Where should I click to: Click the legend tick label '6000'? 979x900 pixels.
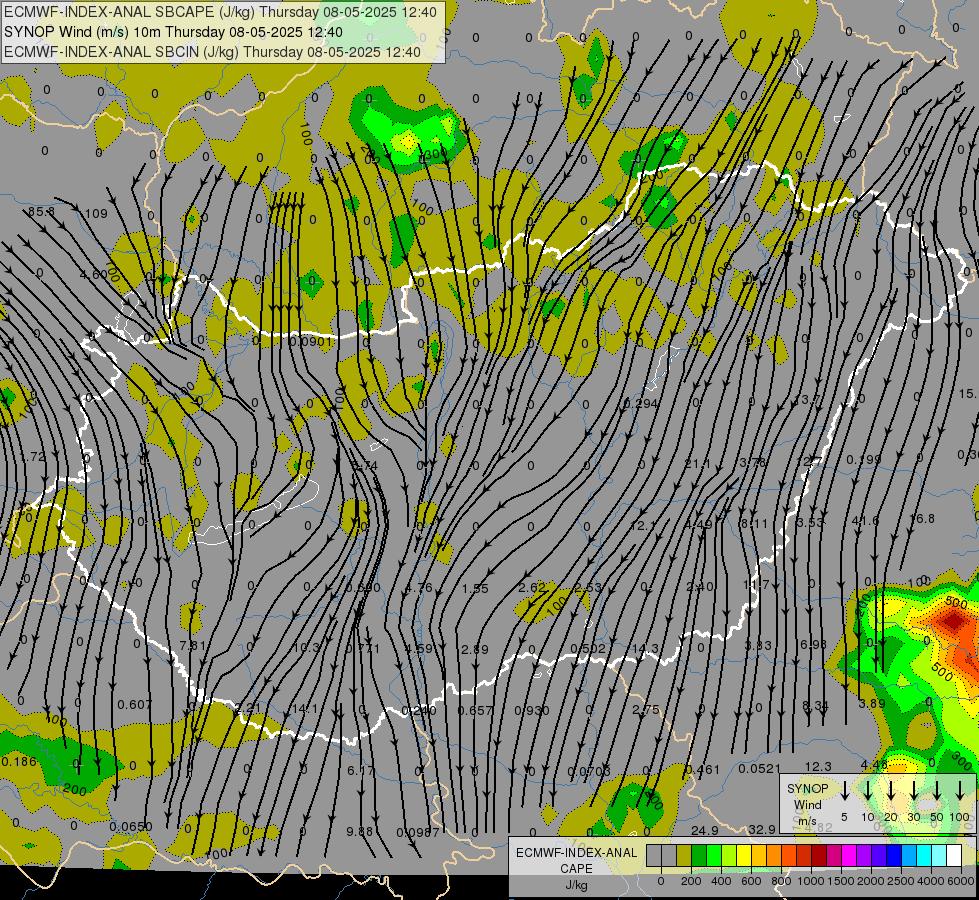pyautogui.click(x=961, y=881)
